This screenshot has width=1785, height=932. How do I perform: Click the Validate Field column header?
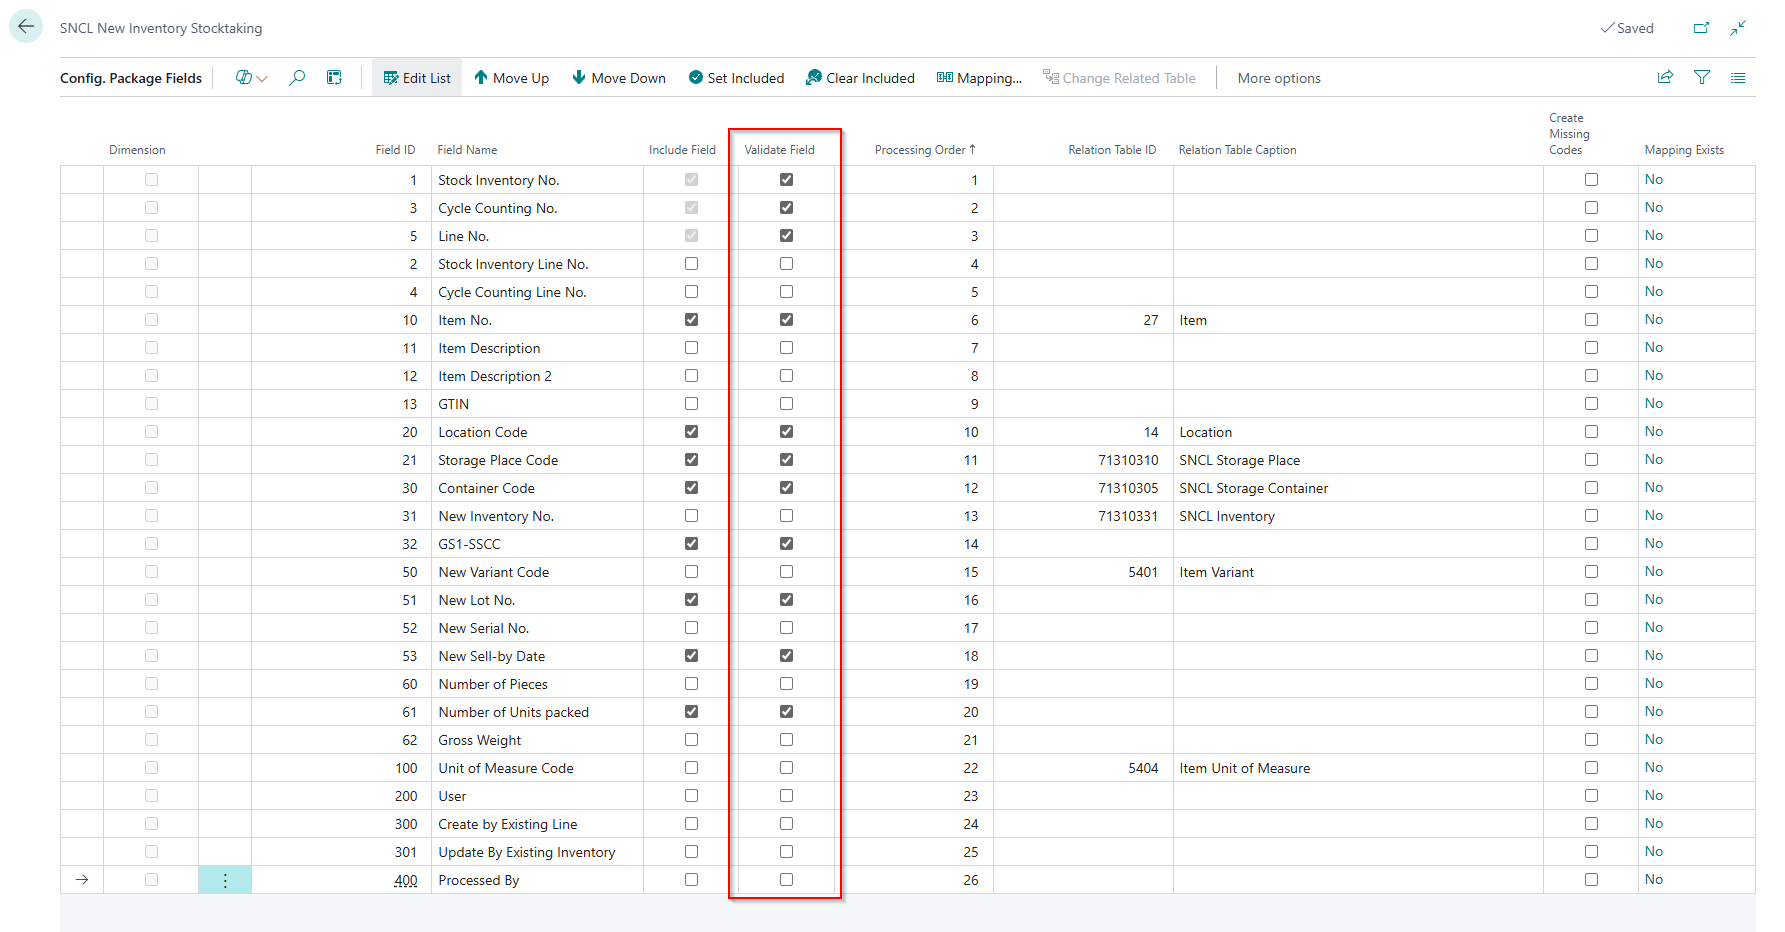[x=780, y=150]
